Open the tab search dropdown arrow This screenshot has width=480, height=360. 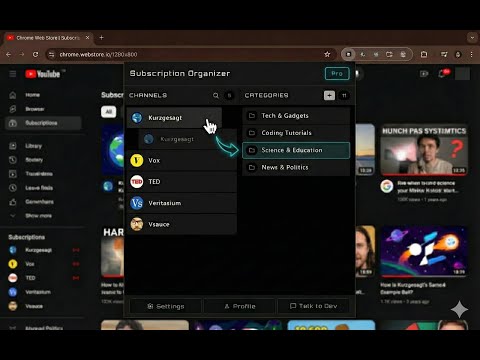(x=472, y=38)
